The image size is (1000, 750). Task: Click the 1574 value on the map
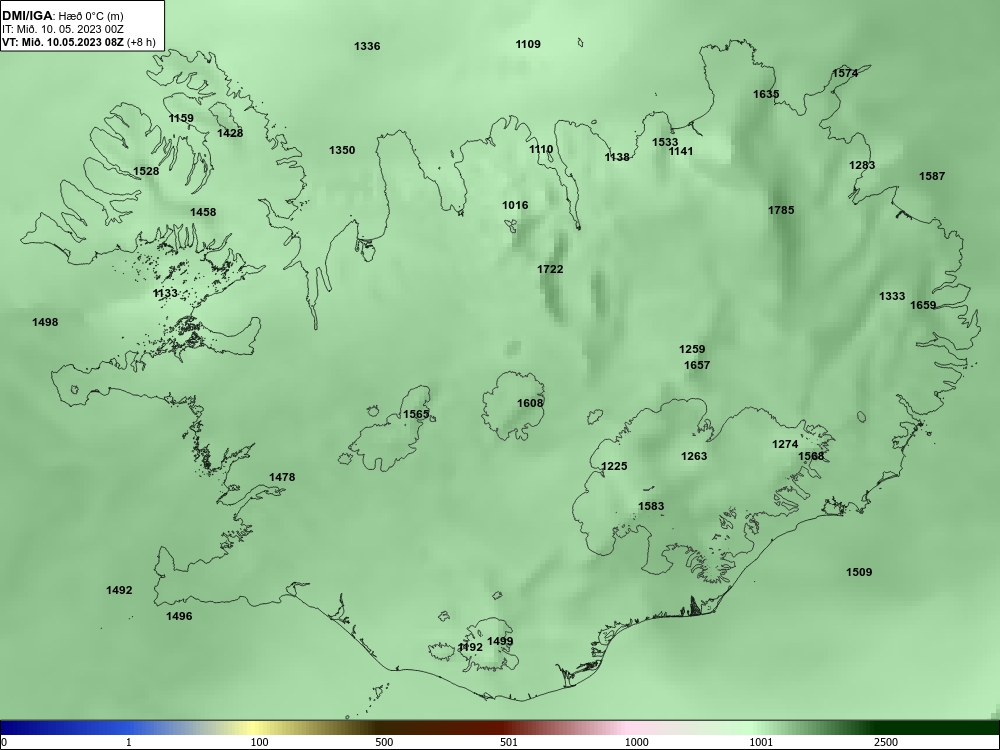pyautogui.click(x=845, y=73)
